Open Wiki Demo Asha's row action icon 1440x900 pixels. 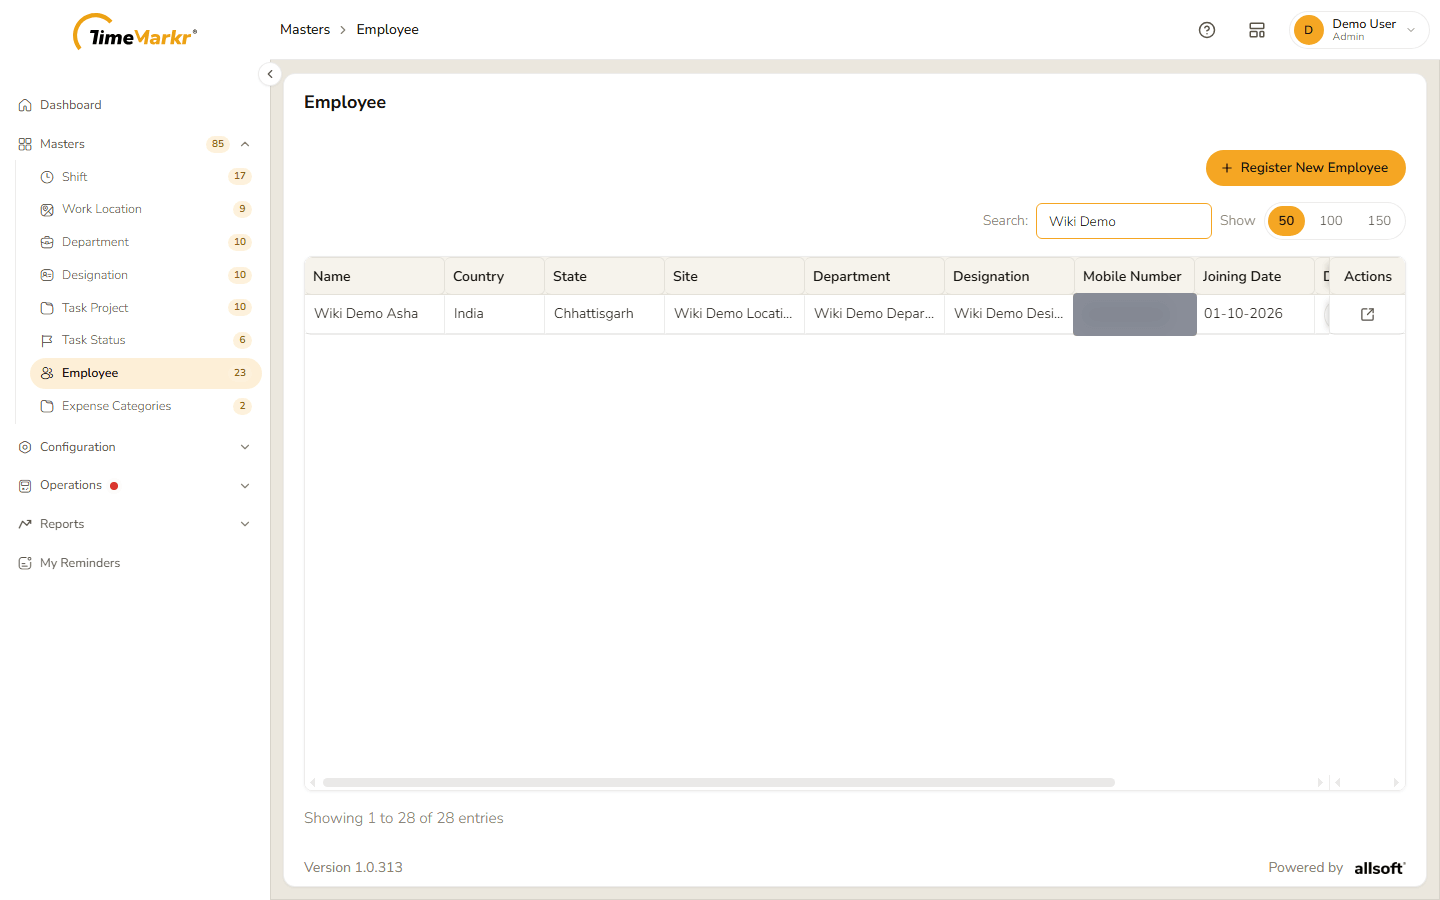[1368, 314]
